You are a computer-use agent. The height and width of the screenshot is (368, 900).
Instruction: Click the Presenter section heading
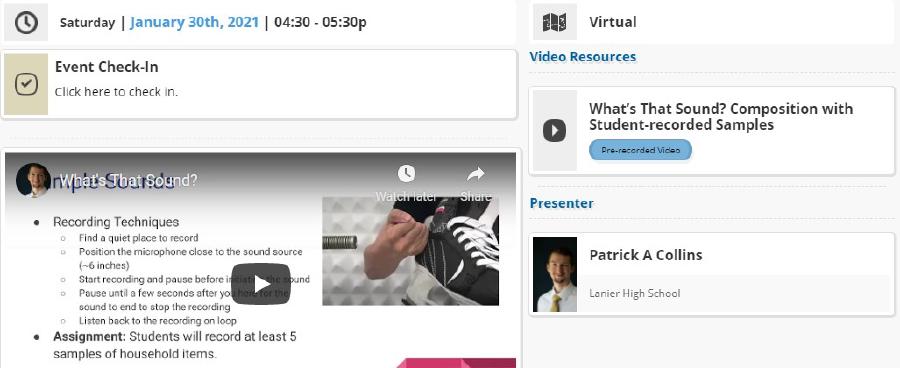561,203
